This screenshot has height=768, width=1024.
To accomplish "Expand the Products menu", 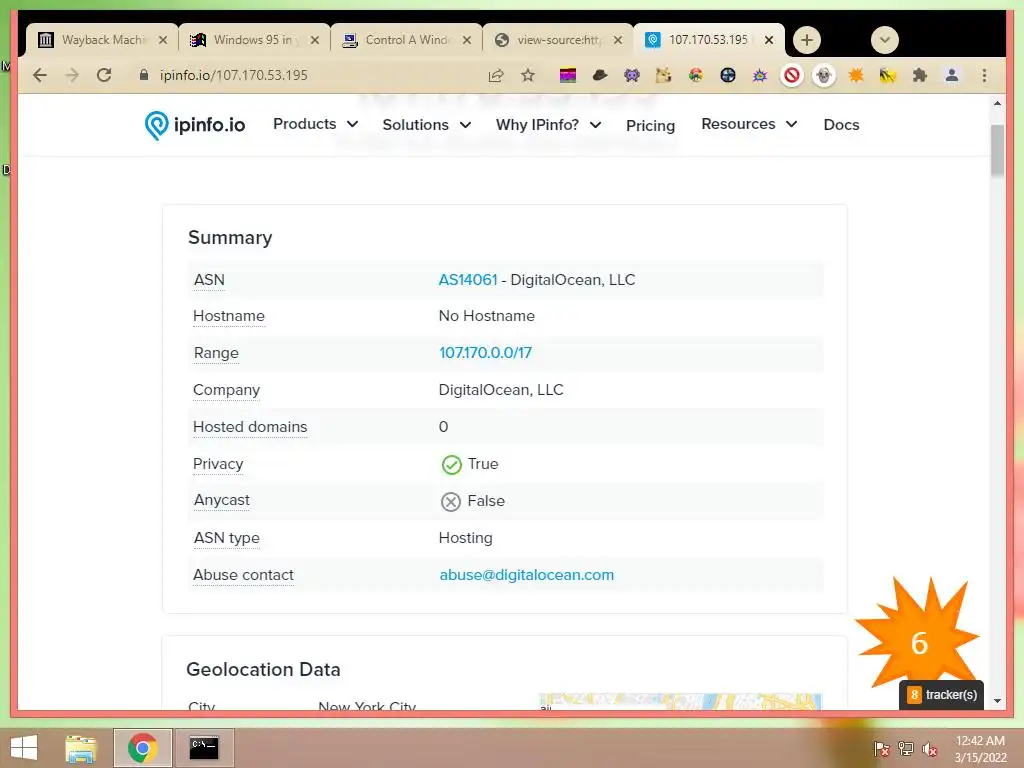I will 315,124.
